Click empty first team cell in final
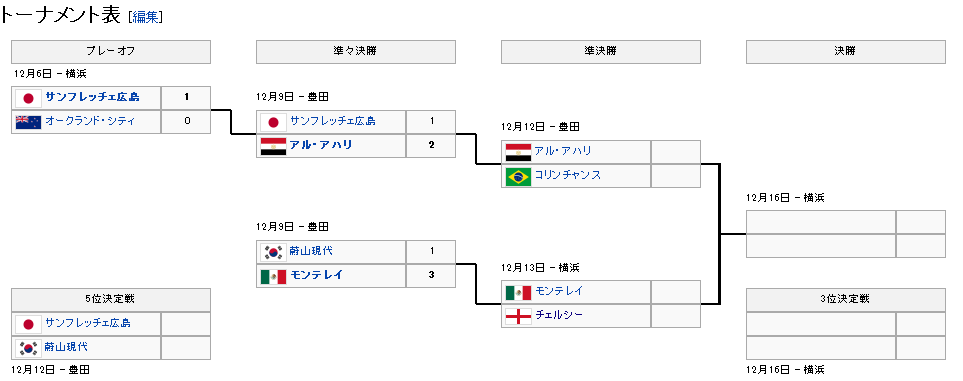The width and height of the screenshot is (963, 381). (821, 222)
